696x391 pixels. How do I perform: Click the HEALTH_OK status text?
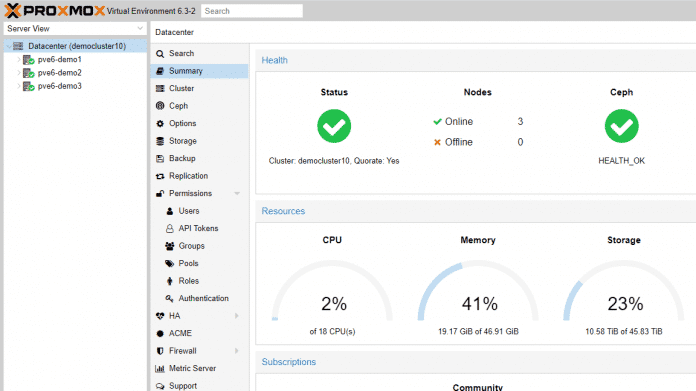pyautogui.click(x=621, y=161)
